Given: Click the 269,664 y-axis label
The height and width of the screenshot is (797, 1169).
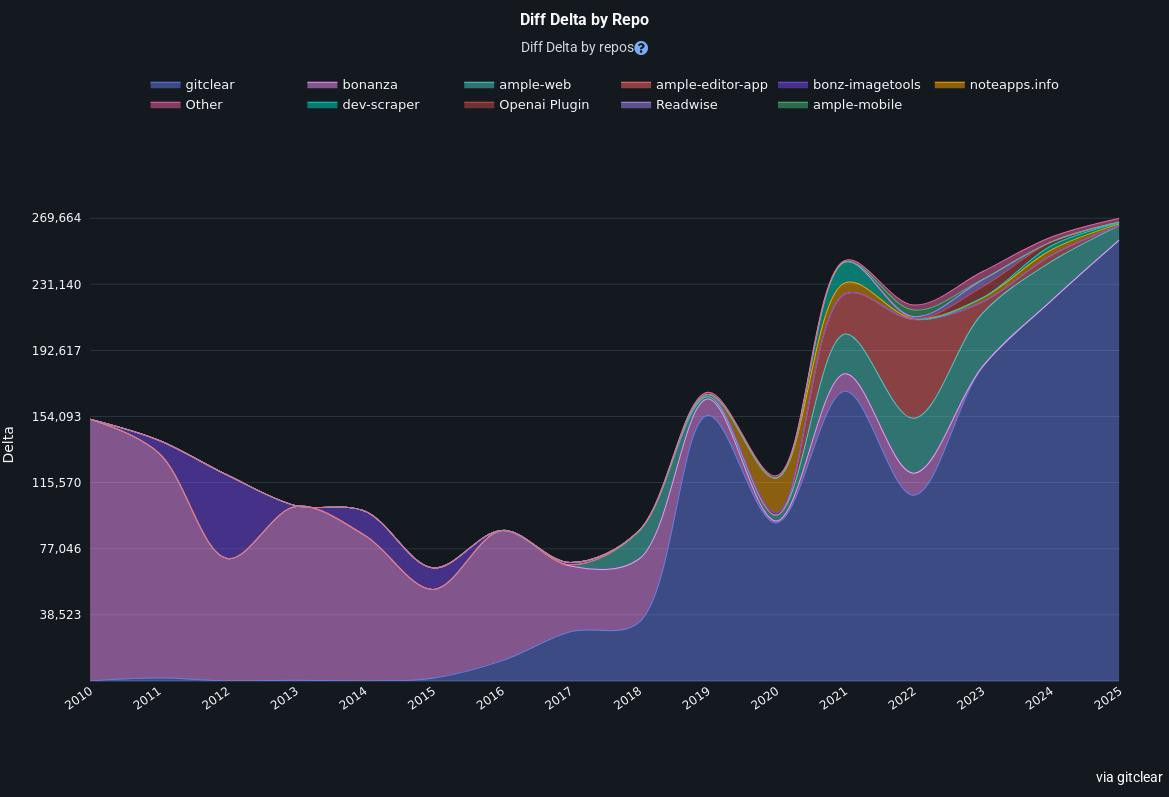Looking at the screenshot, I should click(55, 218).
